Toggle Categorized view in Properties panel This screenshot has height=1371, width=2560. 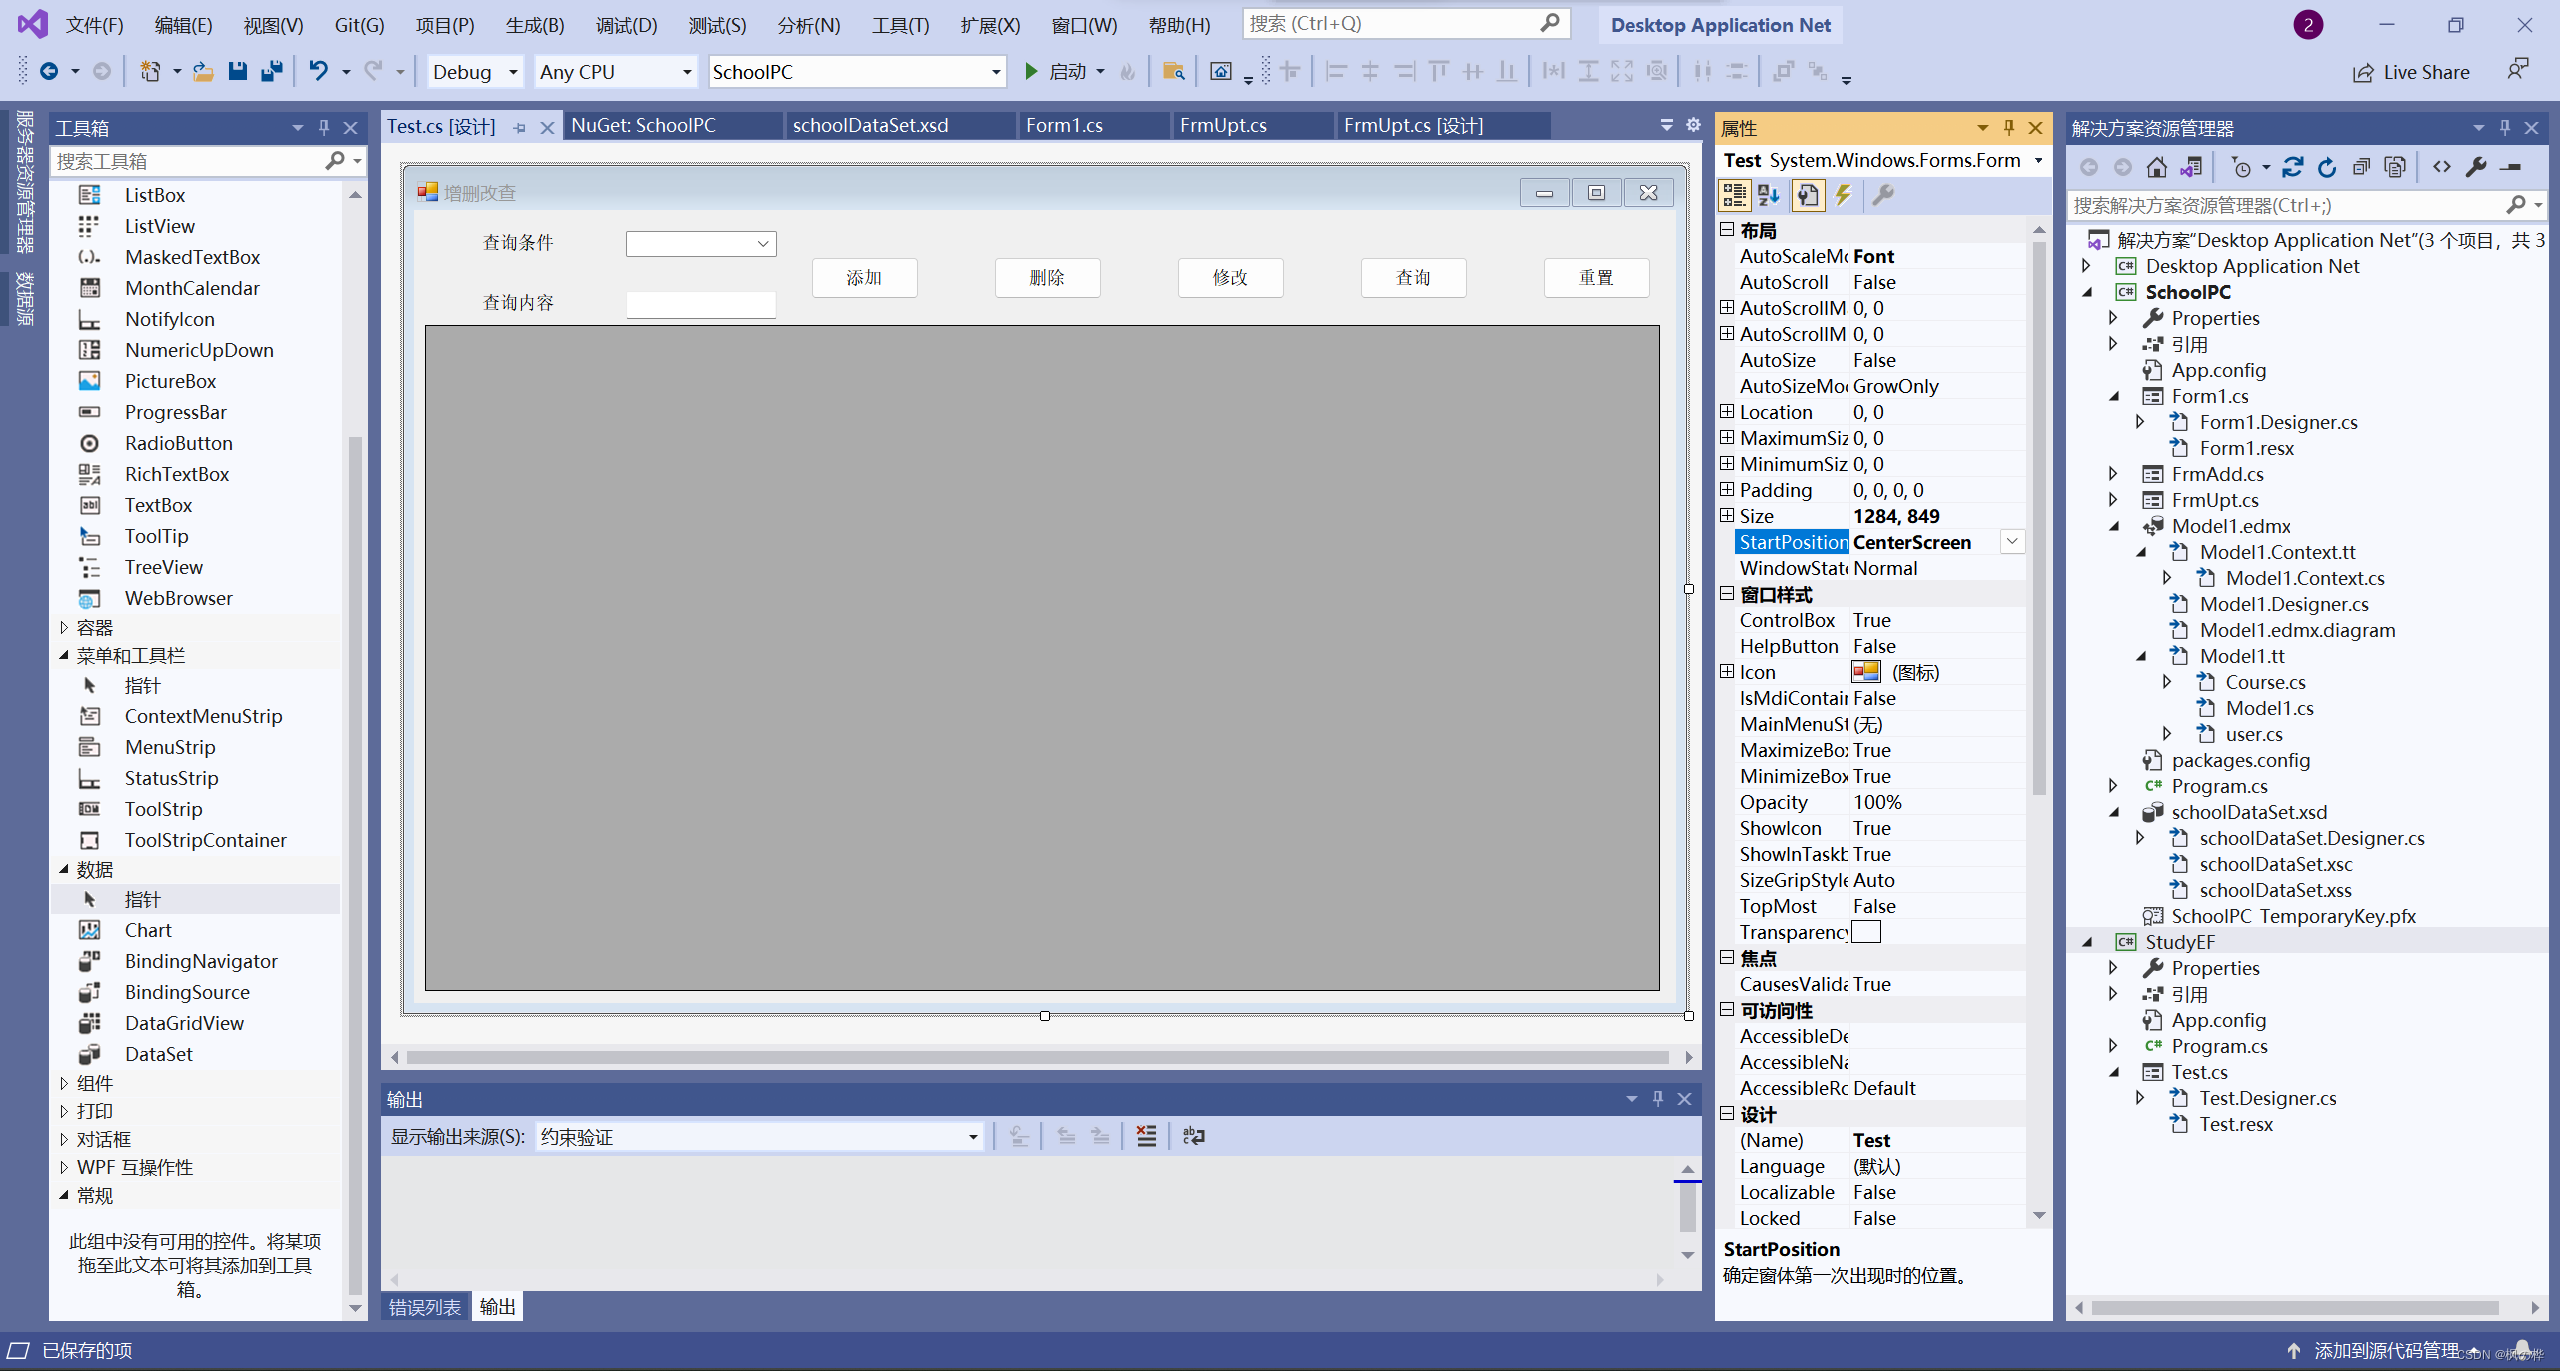pos(1734,195)
